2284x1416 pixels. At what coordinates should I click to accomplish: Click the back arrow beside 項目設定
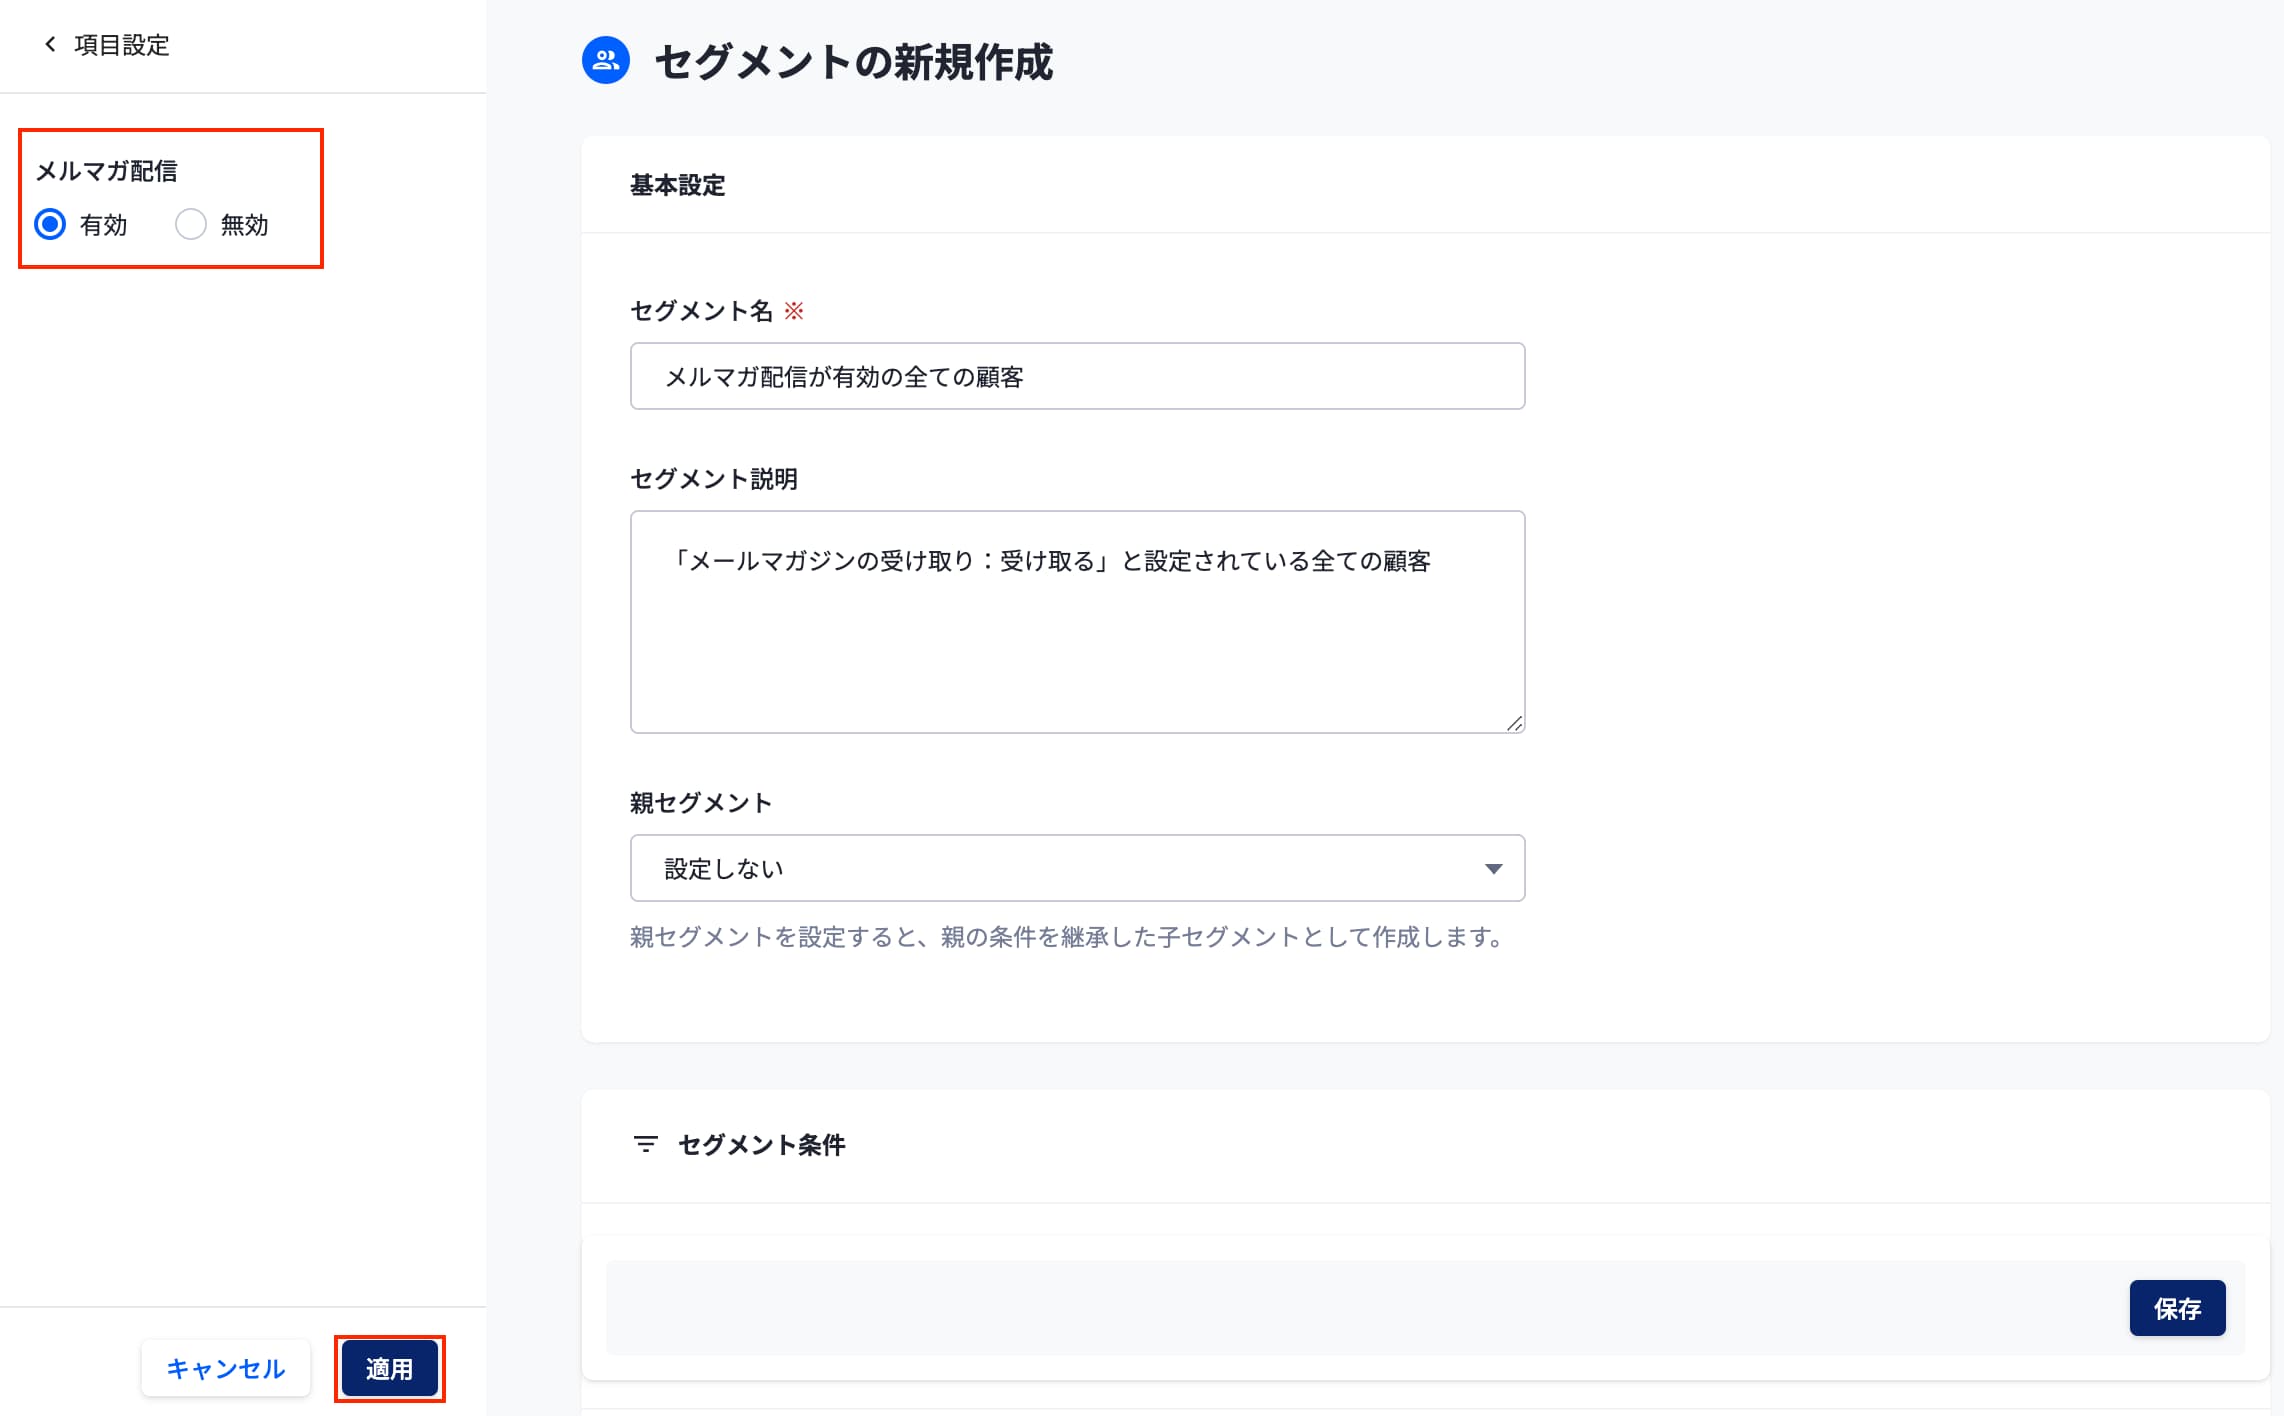tap(48, 44)
